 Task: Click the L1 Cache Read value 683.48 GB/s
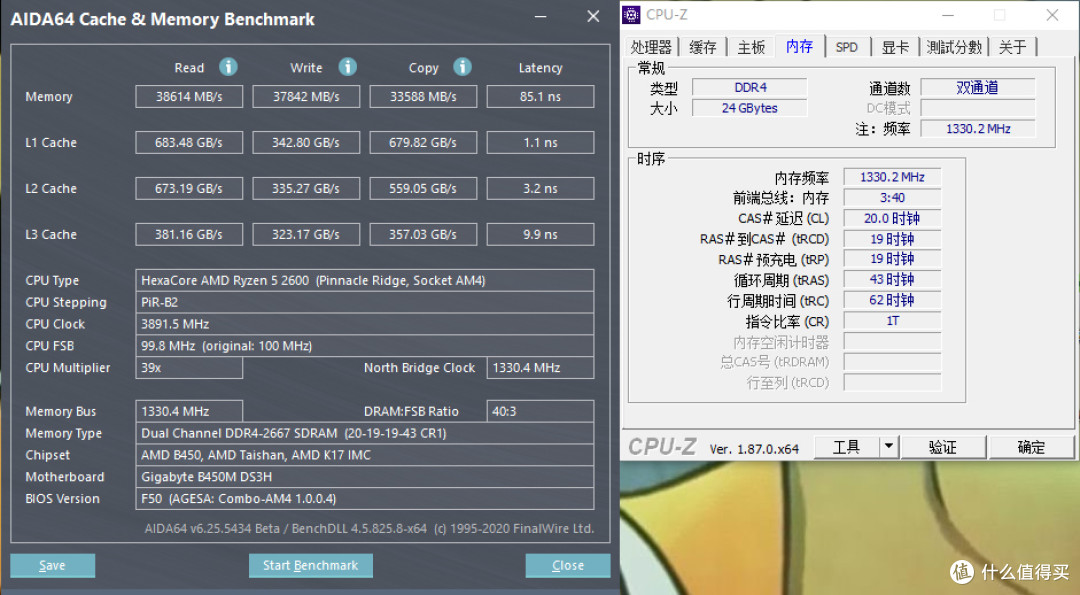(189, 143)
